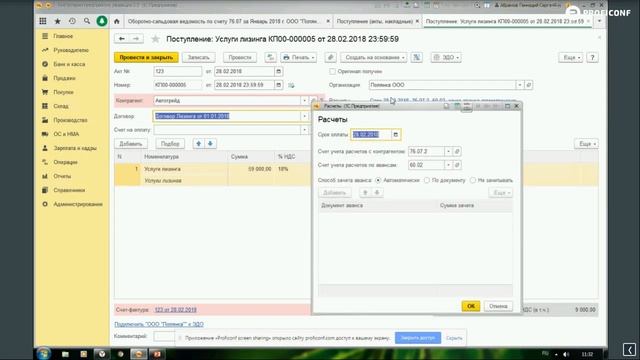
Task: Click the Подбор button above table
Action: [x=170, y=144]
